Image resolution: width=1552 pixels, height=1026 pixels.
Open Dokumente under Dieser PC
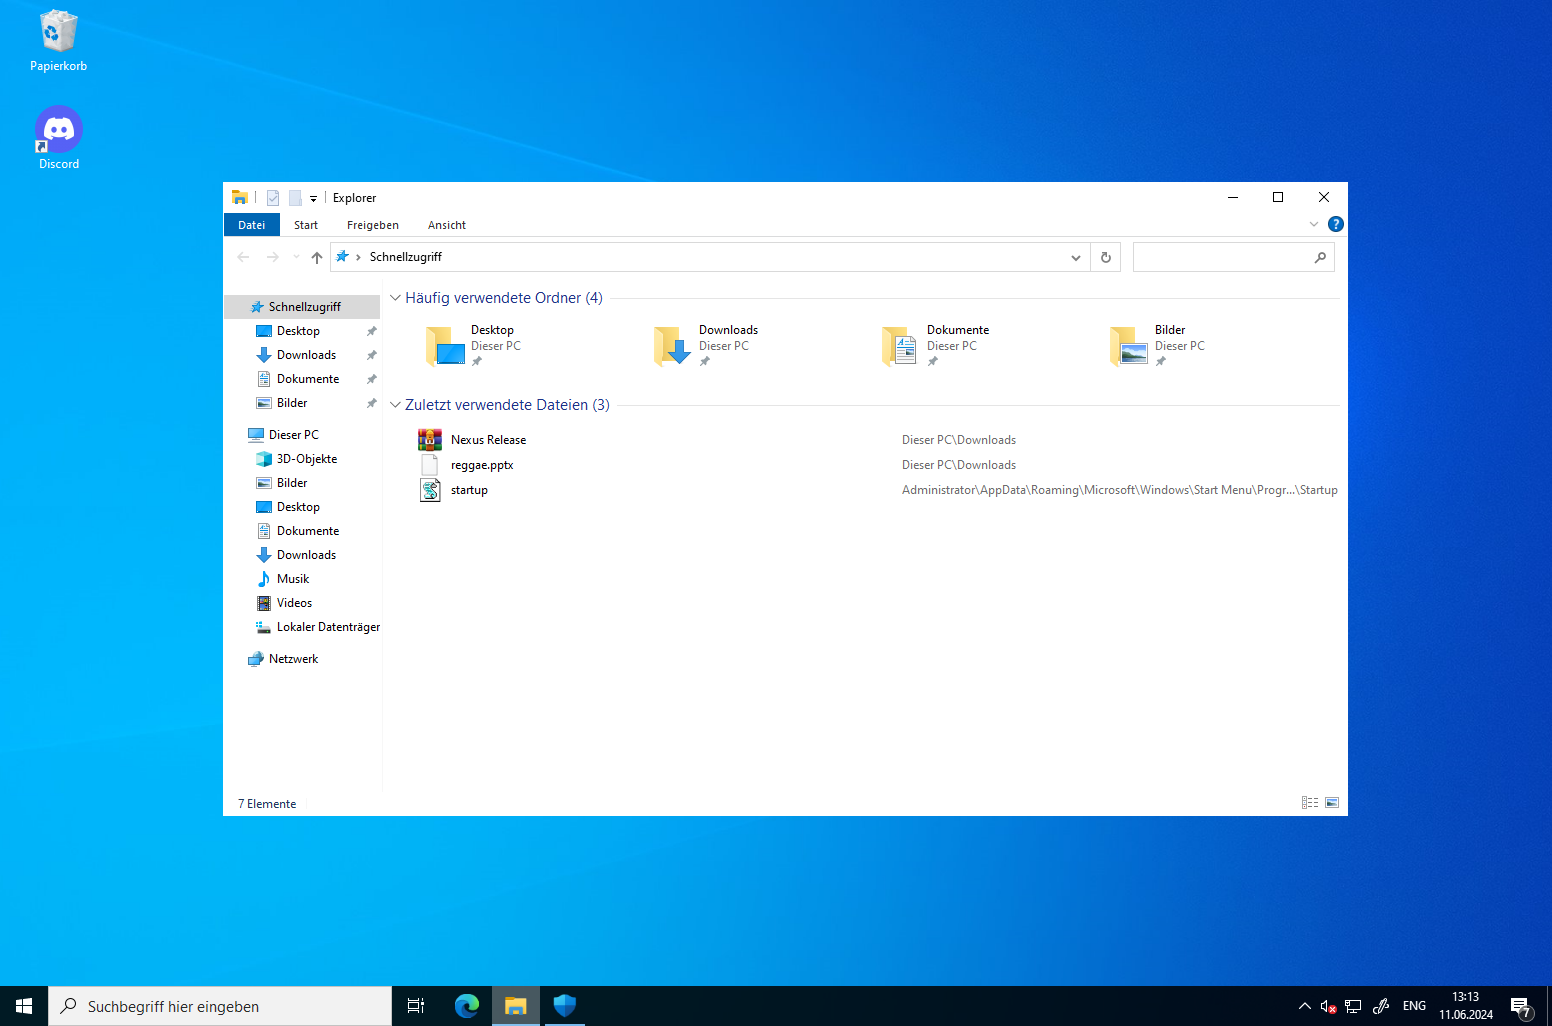click(x=302, y=531)
